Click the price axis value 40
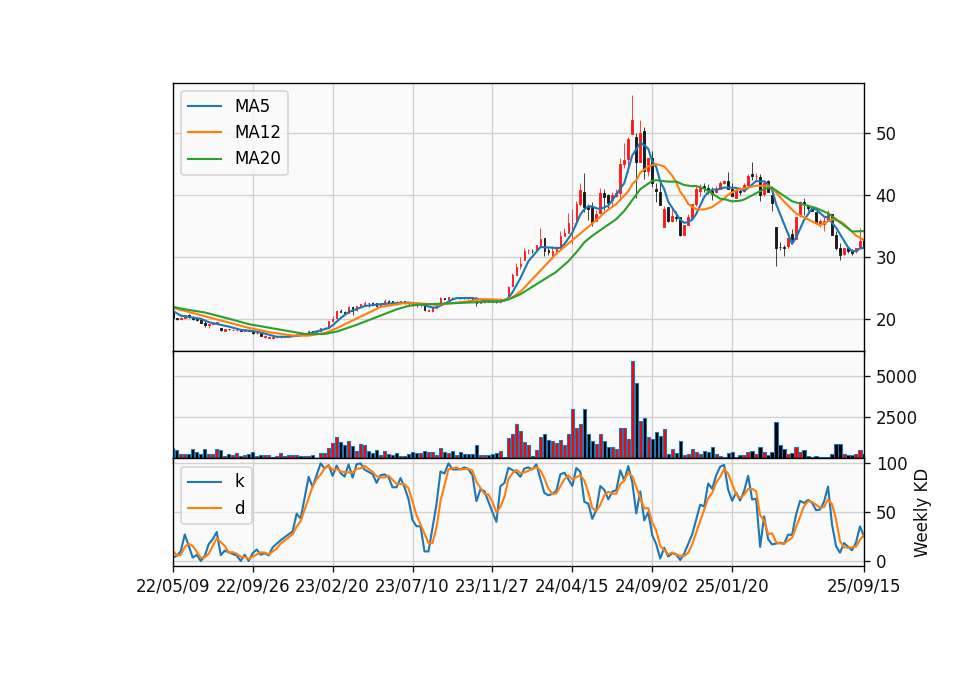Viewport: 960px width, 690px height. point(885,196)
